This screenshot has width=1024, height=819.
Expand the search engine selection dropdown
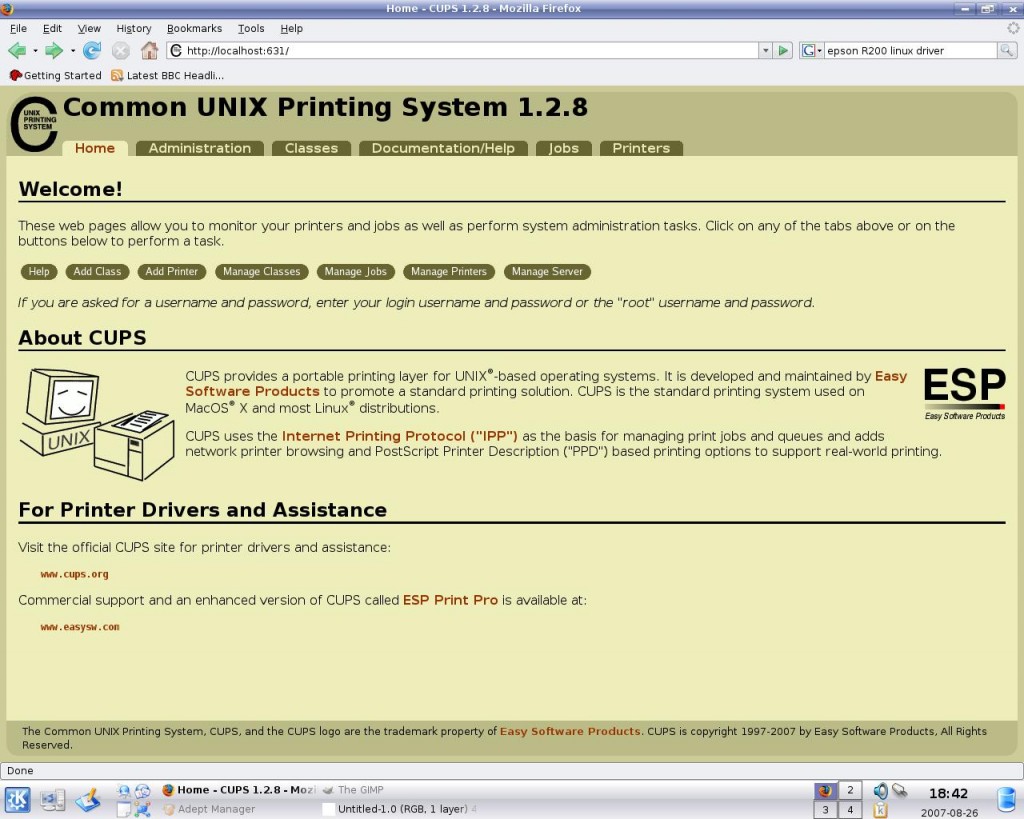click(819, 50)
